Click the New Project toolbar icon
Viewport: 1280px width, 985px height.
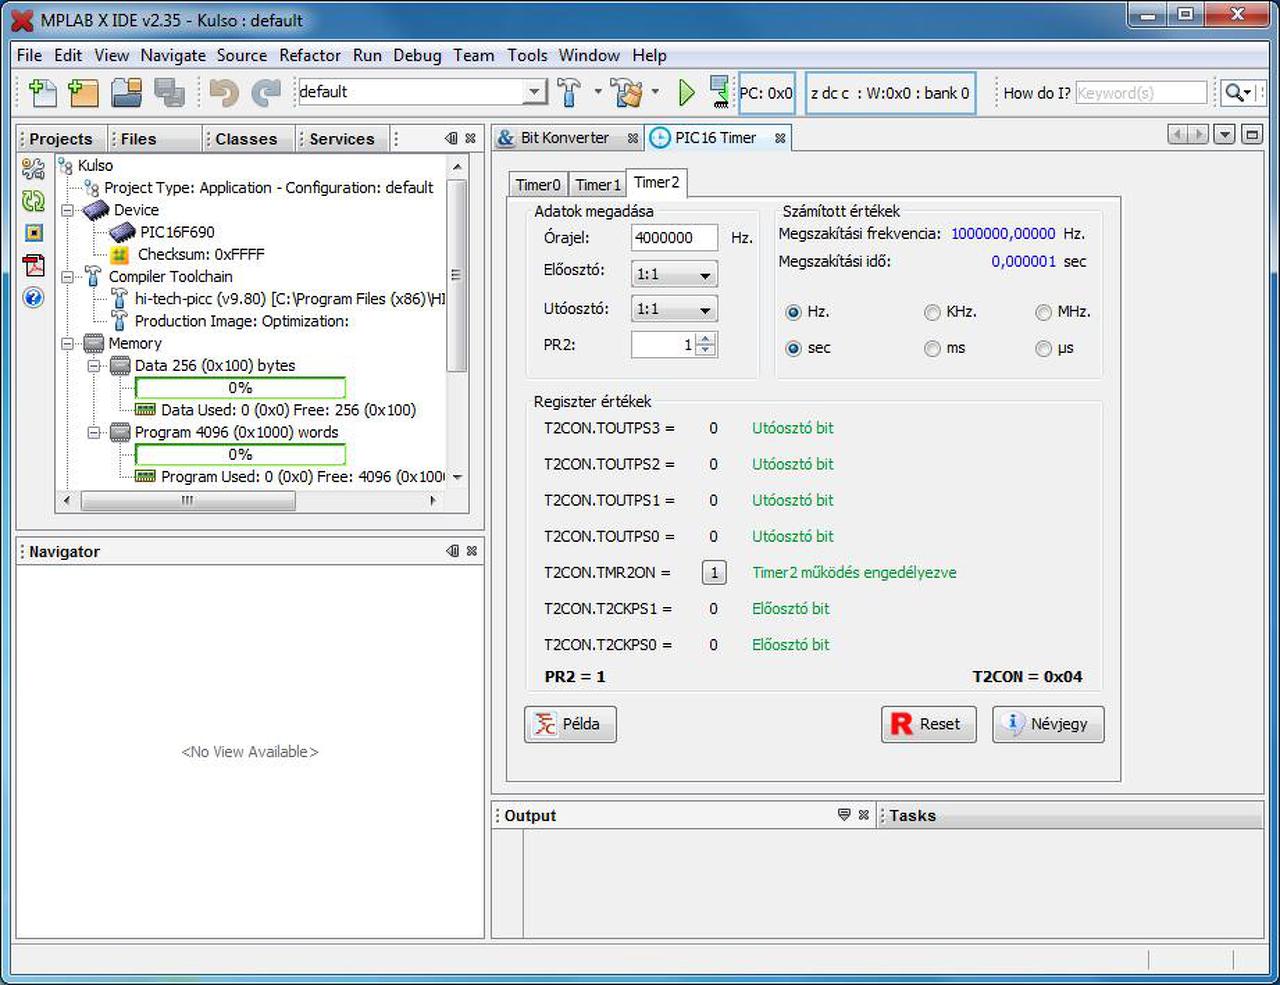83,92
